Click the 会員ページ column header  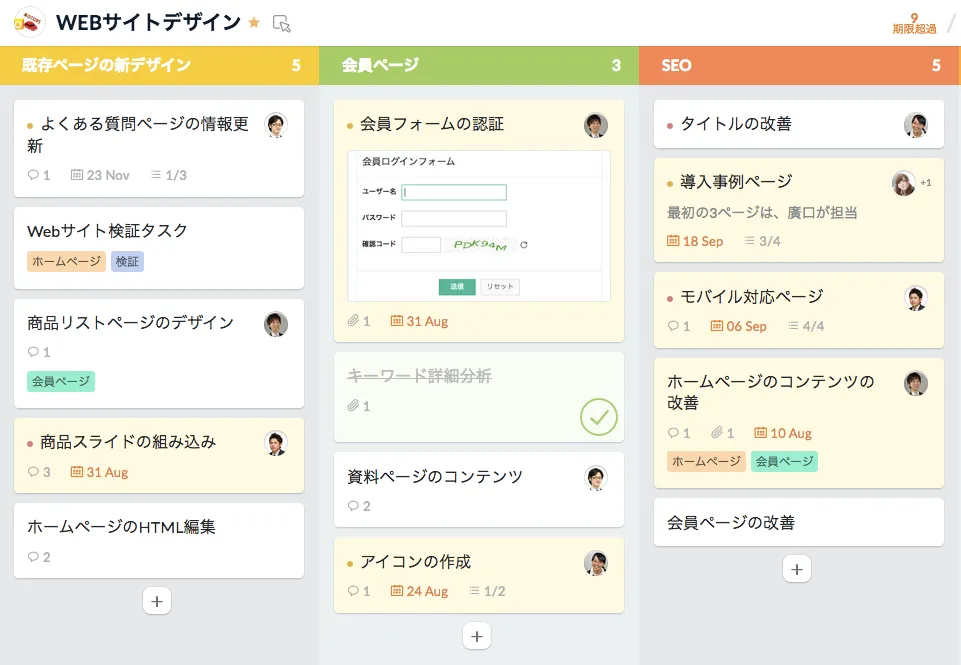[x=380, y=66]
